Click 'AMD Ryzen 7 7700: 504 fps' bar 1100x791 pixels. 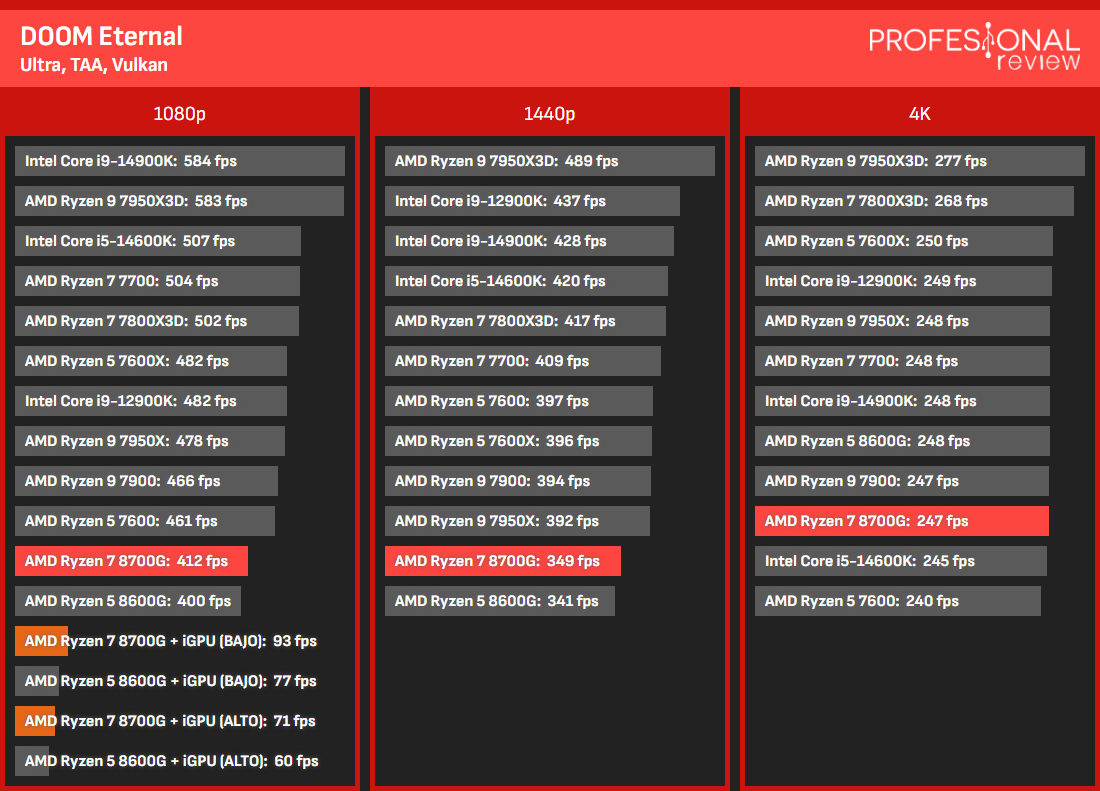pos(157,280)
